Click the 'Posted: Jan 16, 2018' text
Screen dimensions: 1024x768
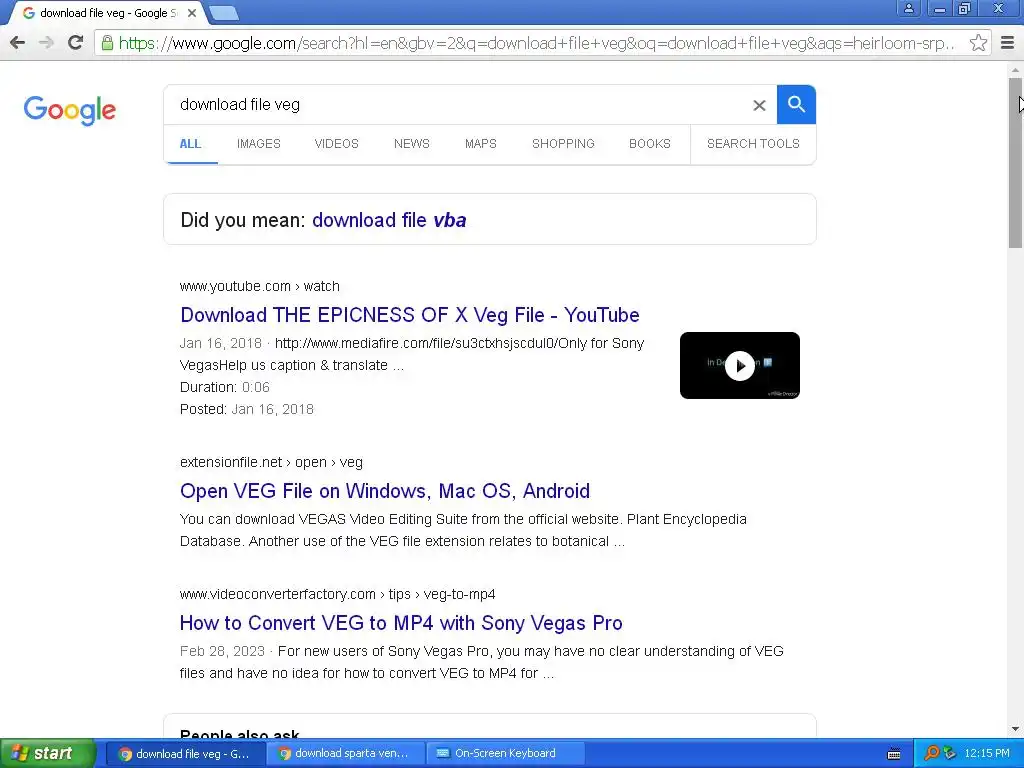[x=247, y=409]
